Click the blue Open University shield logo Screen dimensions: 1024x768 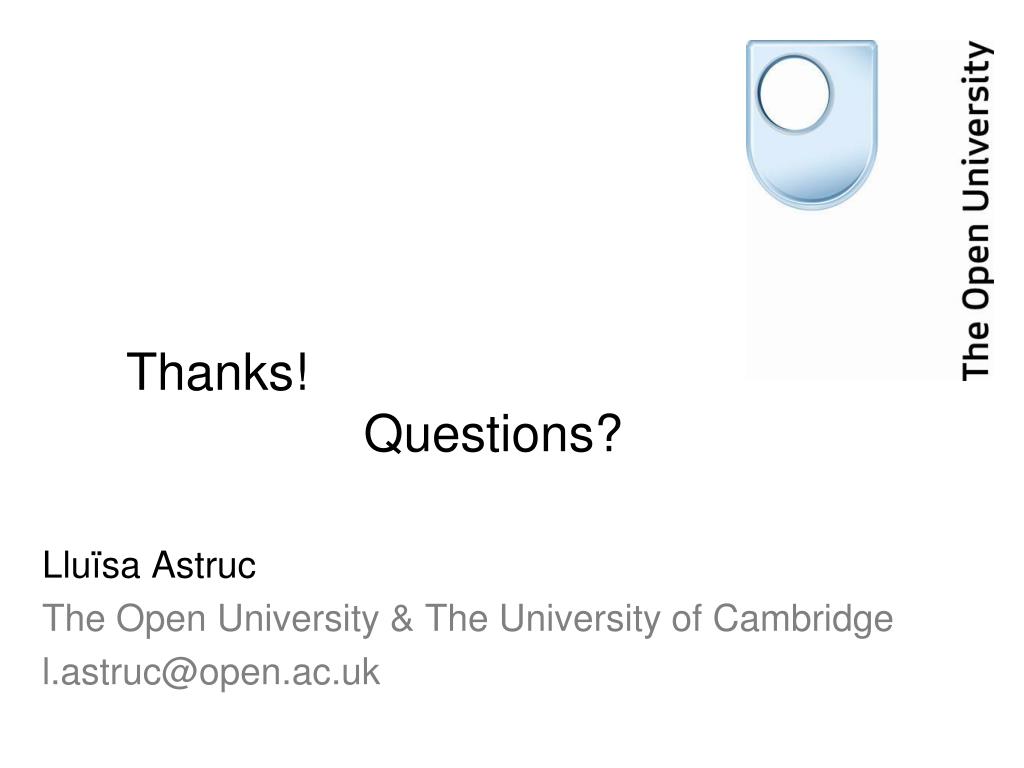pyautogui.click(x=811, y=125)
